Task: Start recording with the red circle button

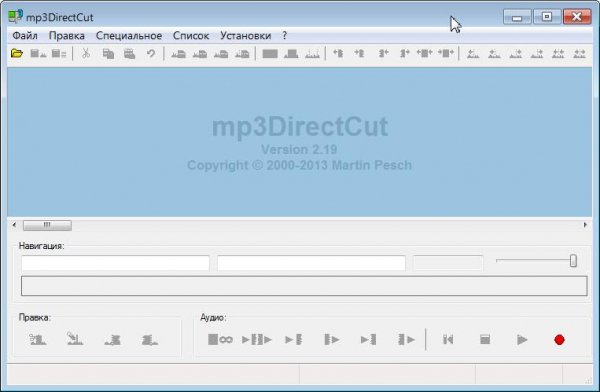Action: click(x=559, y=340)
